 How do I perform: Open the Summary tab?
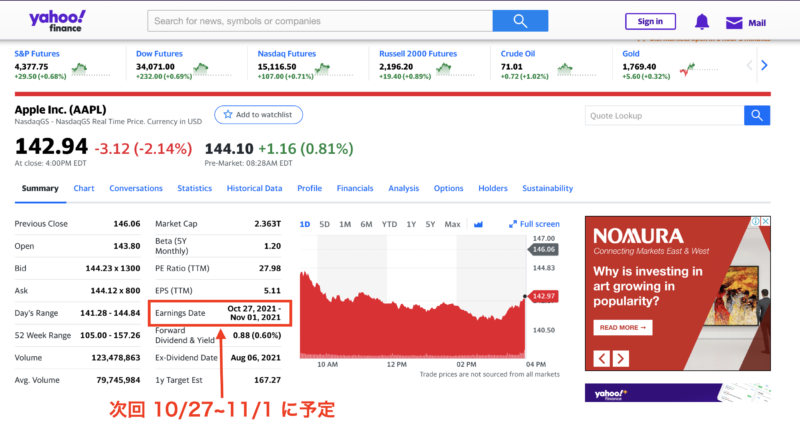[40, 188]
